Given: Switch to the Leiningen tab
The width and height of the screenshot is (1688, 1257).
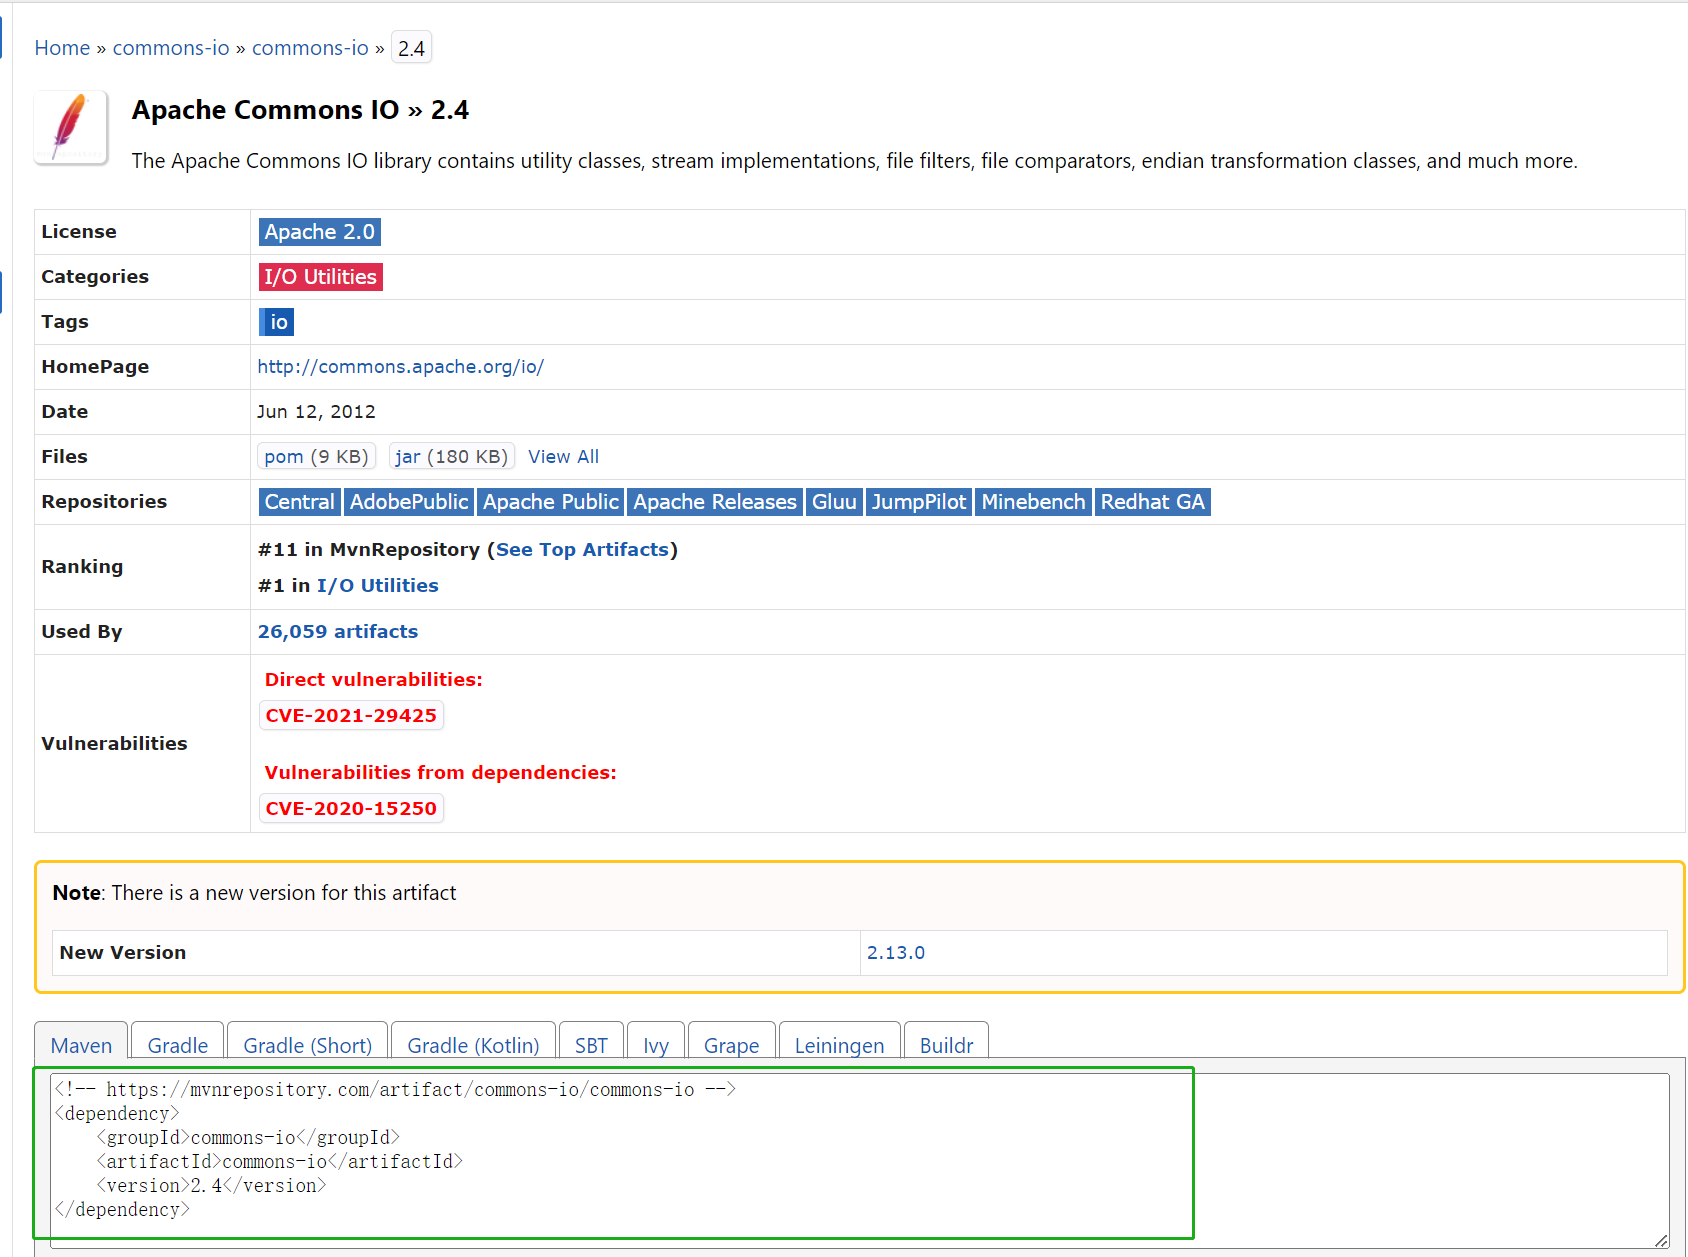Looking at the screenshot, I should tap(839, 1045).
